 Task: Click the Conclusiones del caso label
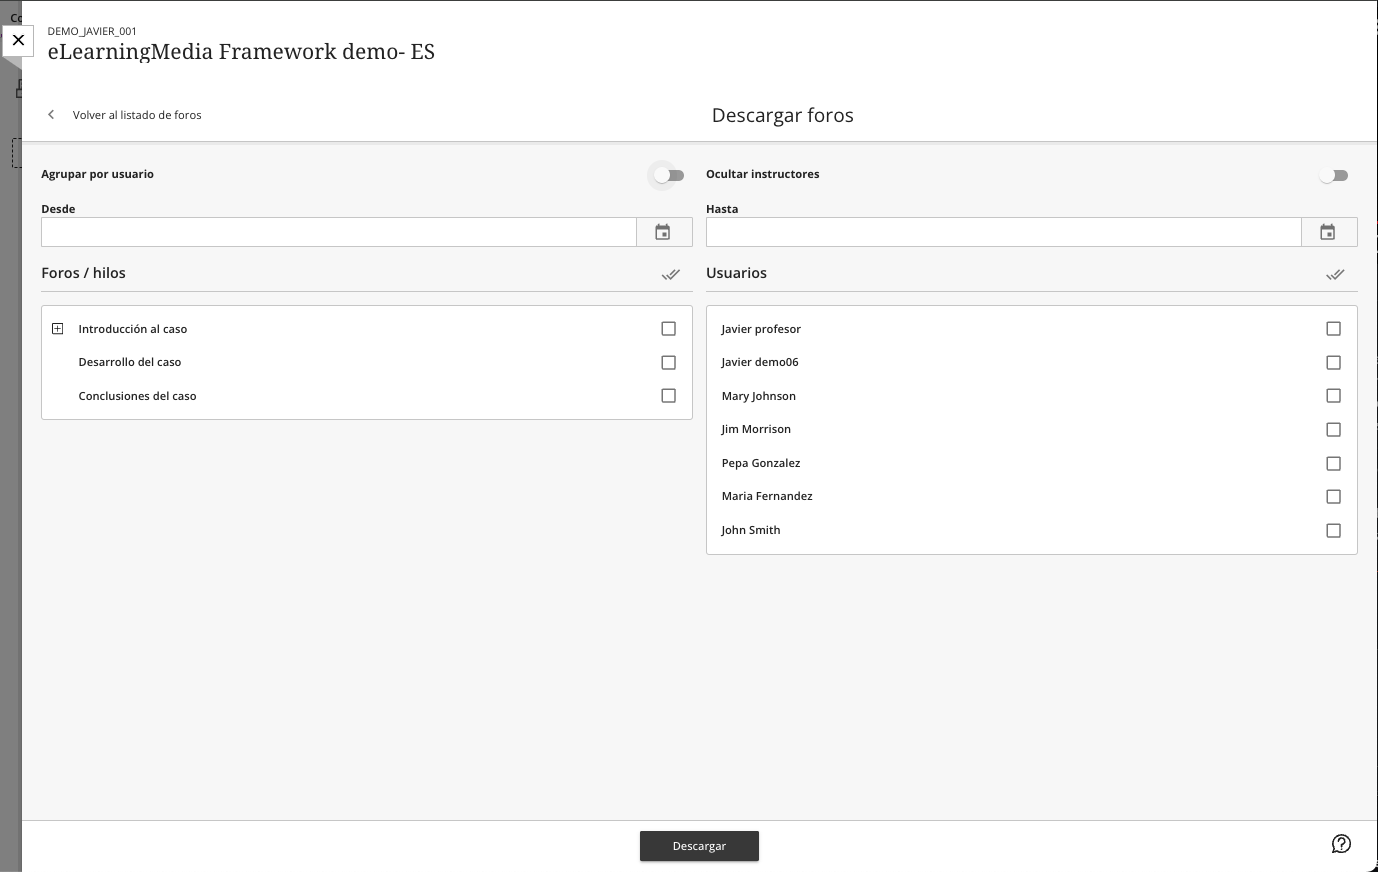[x=137, y=396]
